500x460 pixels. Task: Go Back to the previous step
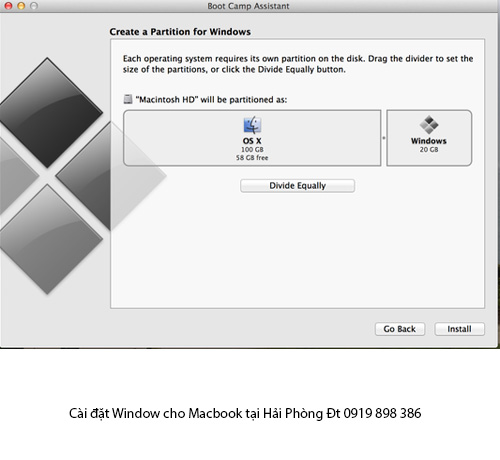click(x=400, y=329)
